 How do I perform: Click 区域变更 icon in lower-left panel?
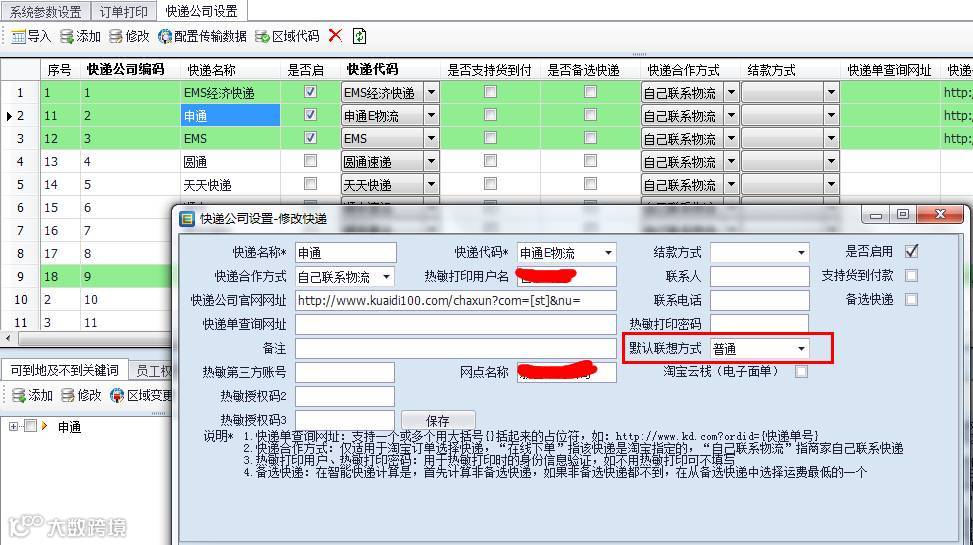(x=117, y=395)
